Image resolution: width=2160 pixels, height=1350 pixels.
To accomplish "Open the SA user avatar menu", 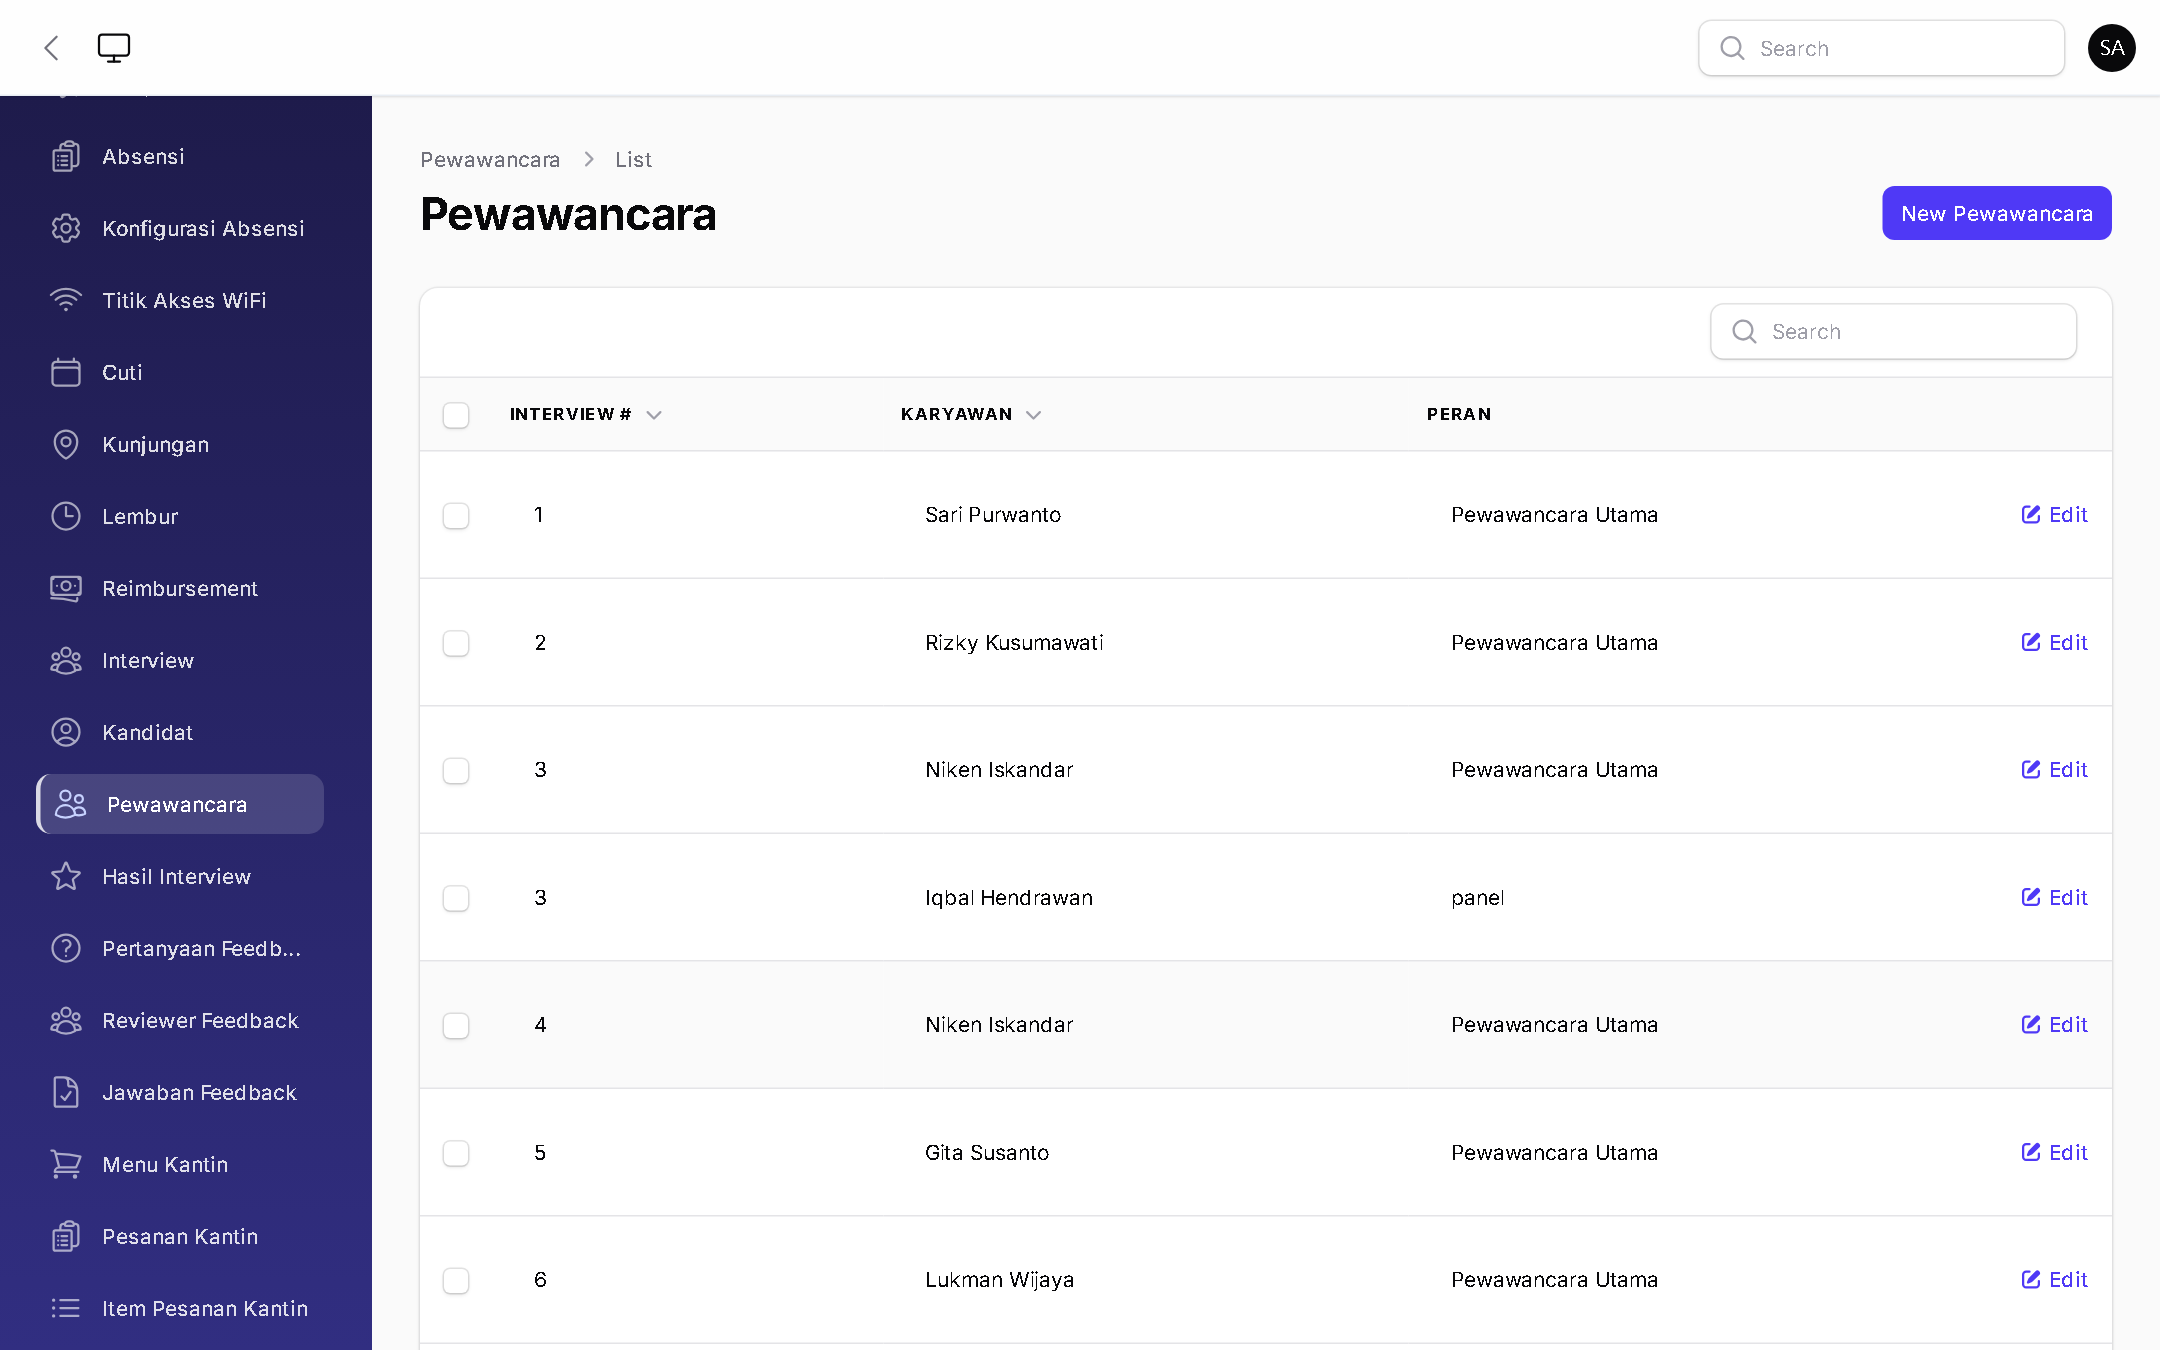I will (x=2111, y=48).
